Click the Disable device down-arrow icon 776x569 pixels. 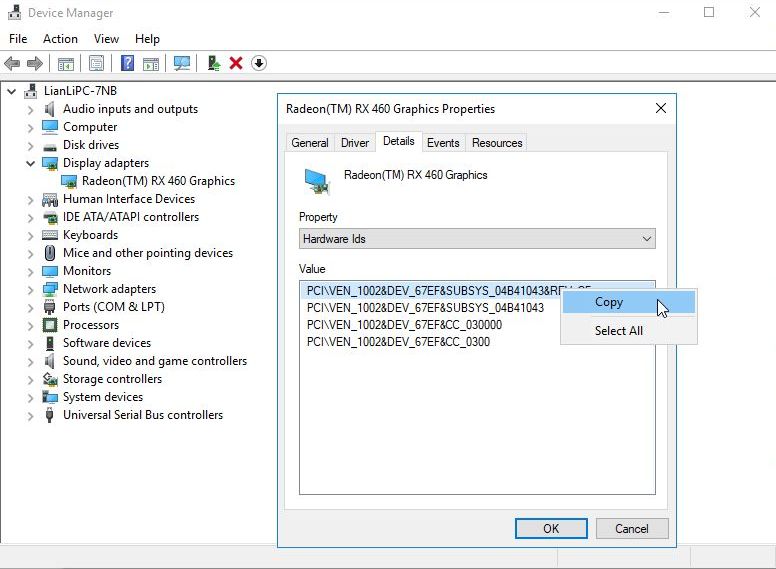(258, 63)
